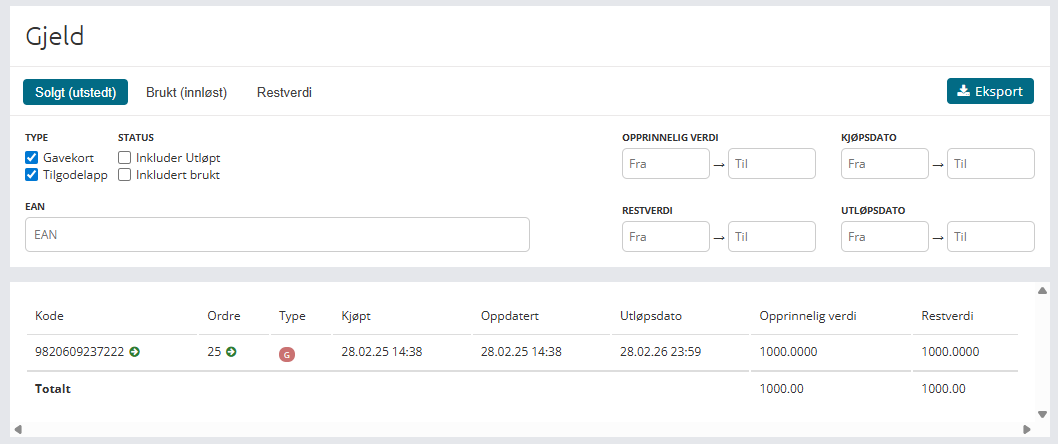Open order 25 arrow icon
This screenshot has width=1058, height=444.
tap(231, 352)
